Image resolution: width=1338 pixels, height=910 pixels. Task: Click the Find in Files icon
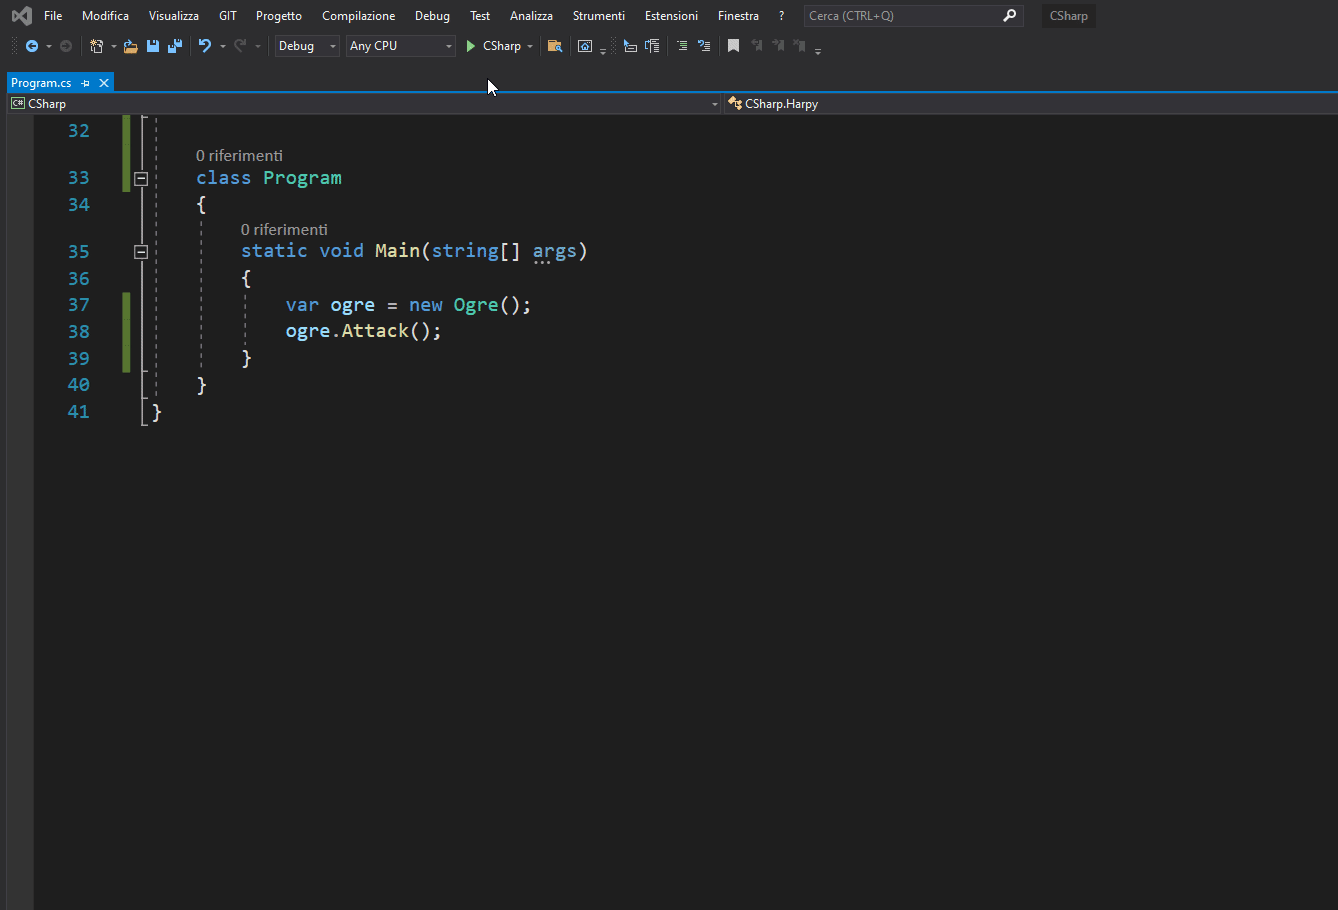[x=555, y=46]
